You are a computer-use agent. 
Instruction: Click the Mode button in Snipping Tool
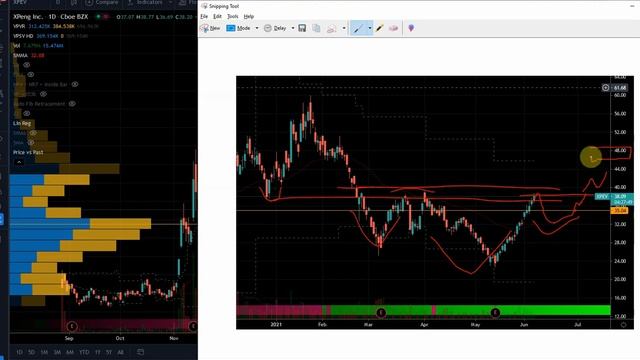click(x=239, y=28)
